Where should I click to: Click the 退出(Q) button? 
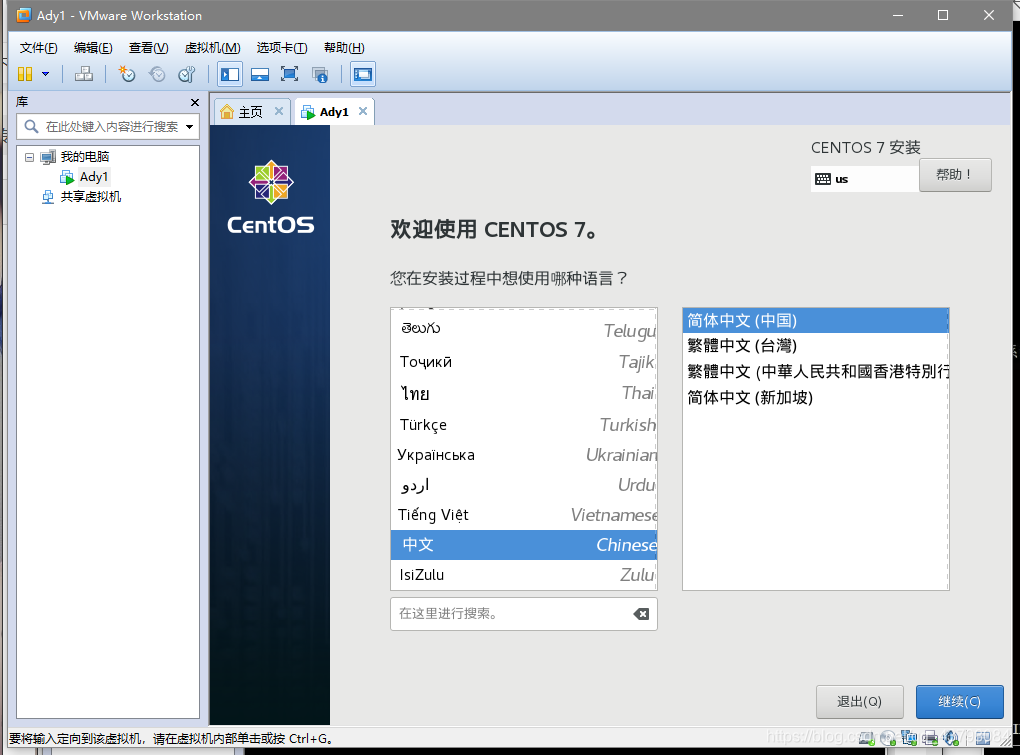(x=859, y=702)
